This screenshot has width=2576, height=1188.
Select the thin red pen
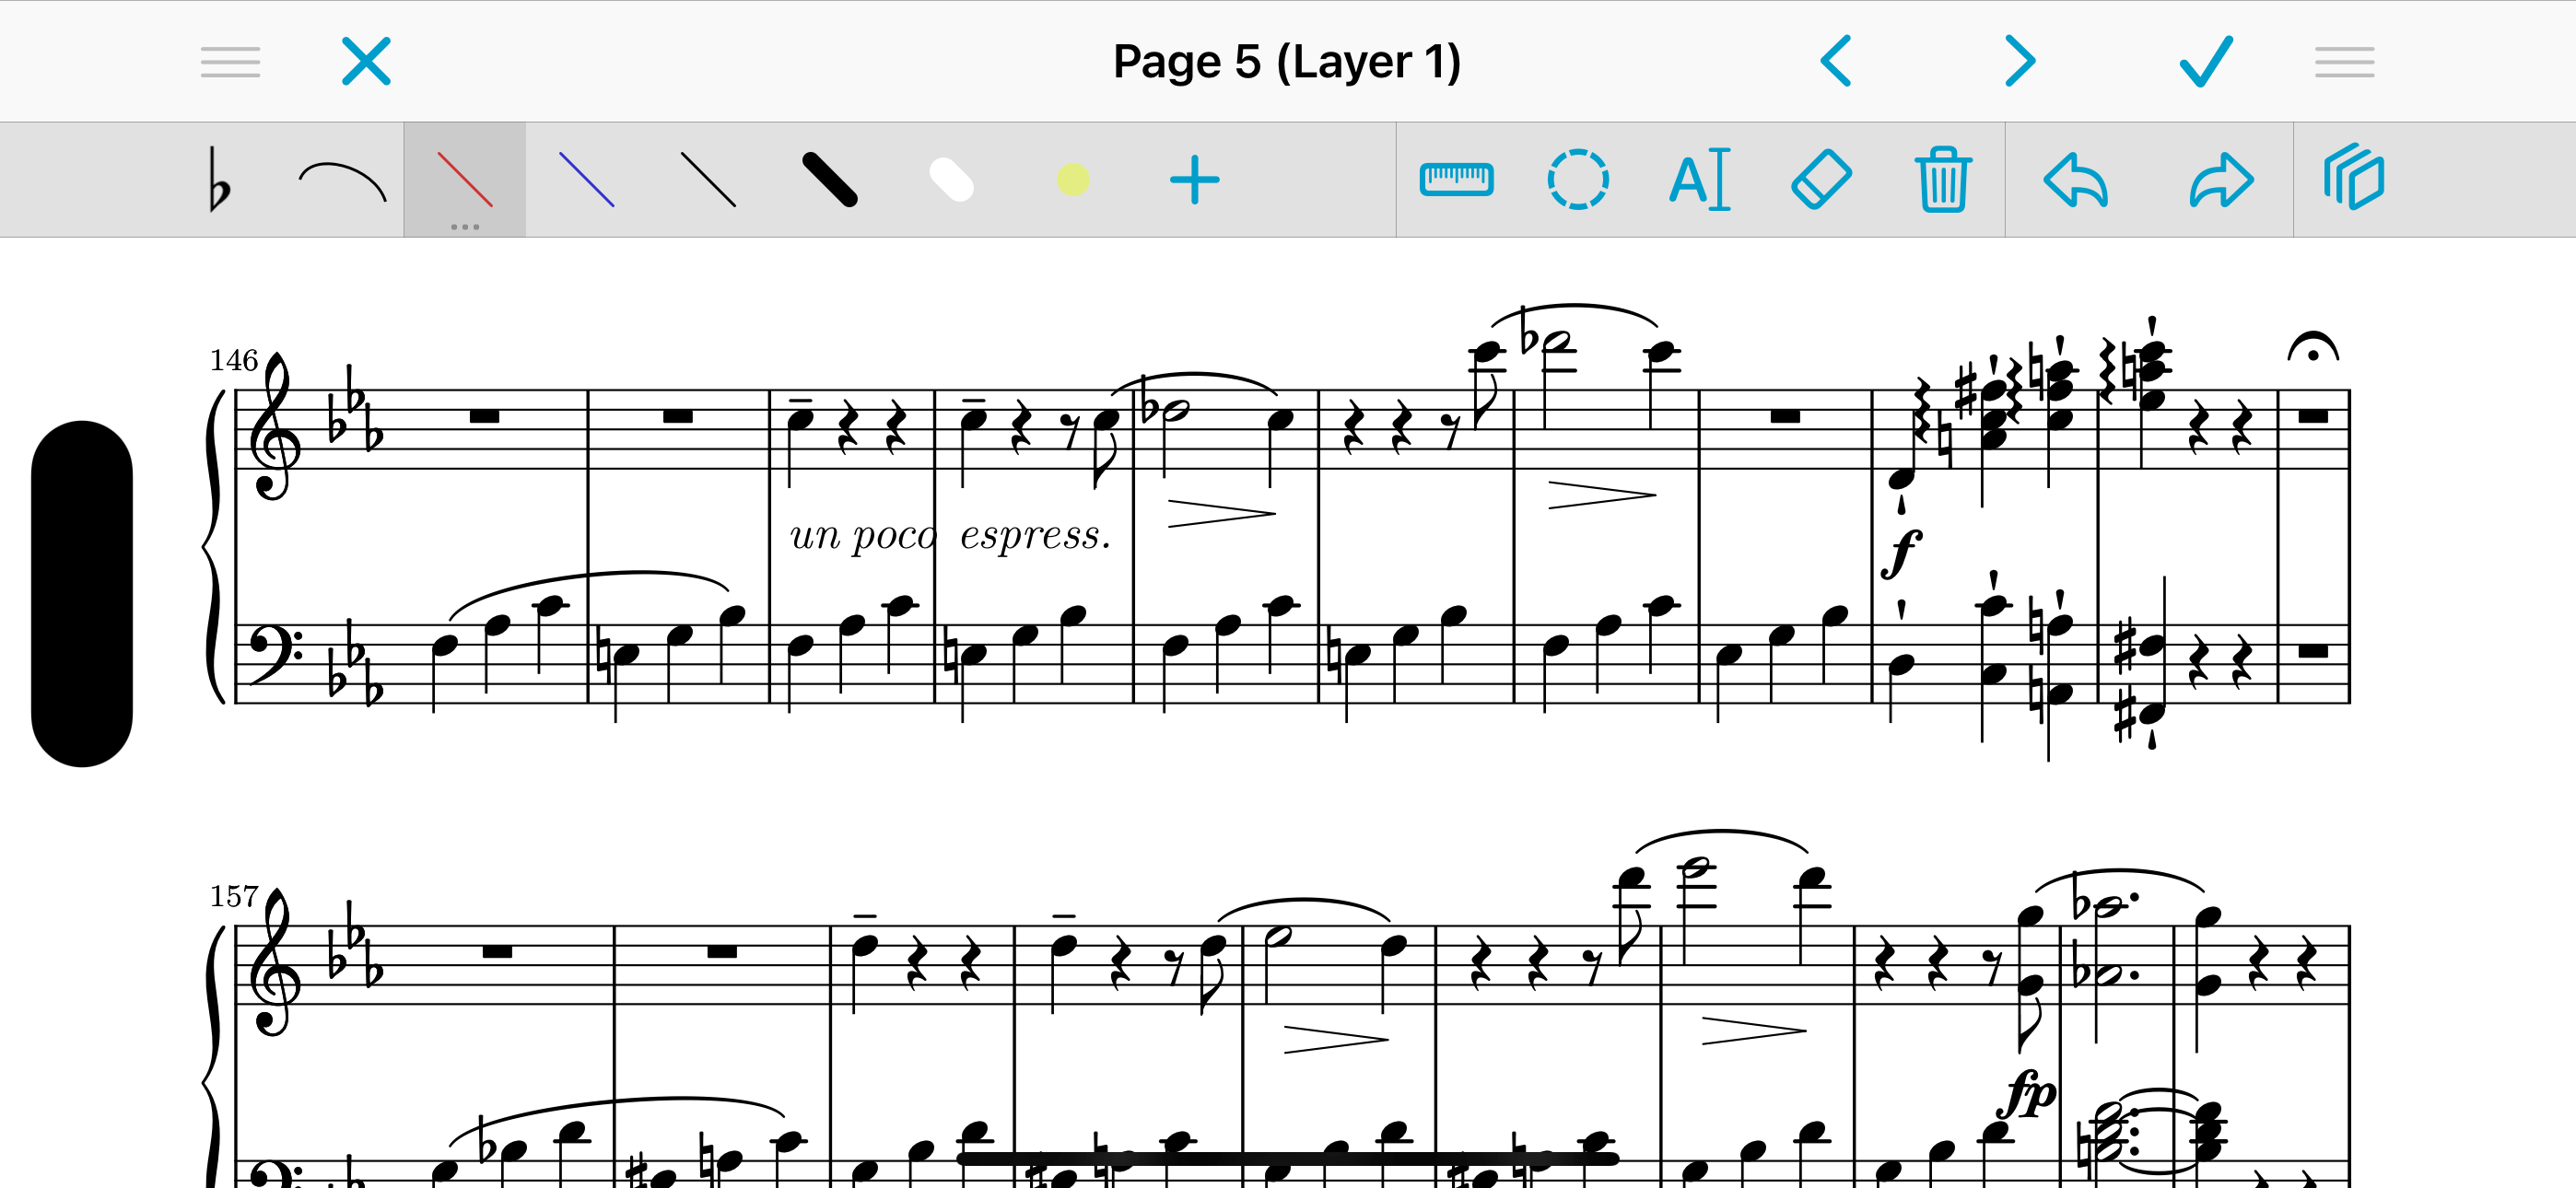[x=464, y=180]
